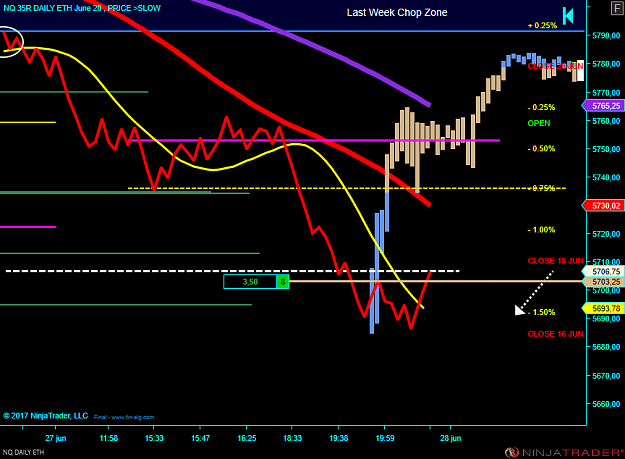
Task: Select the purple 5765,25 price marker
Action: 603,106
